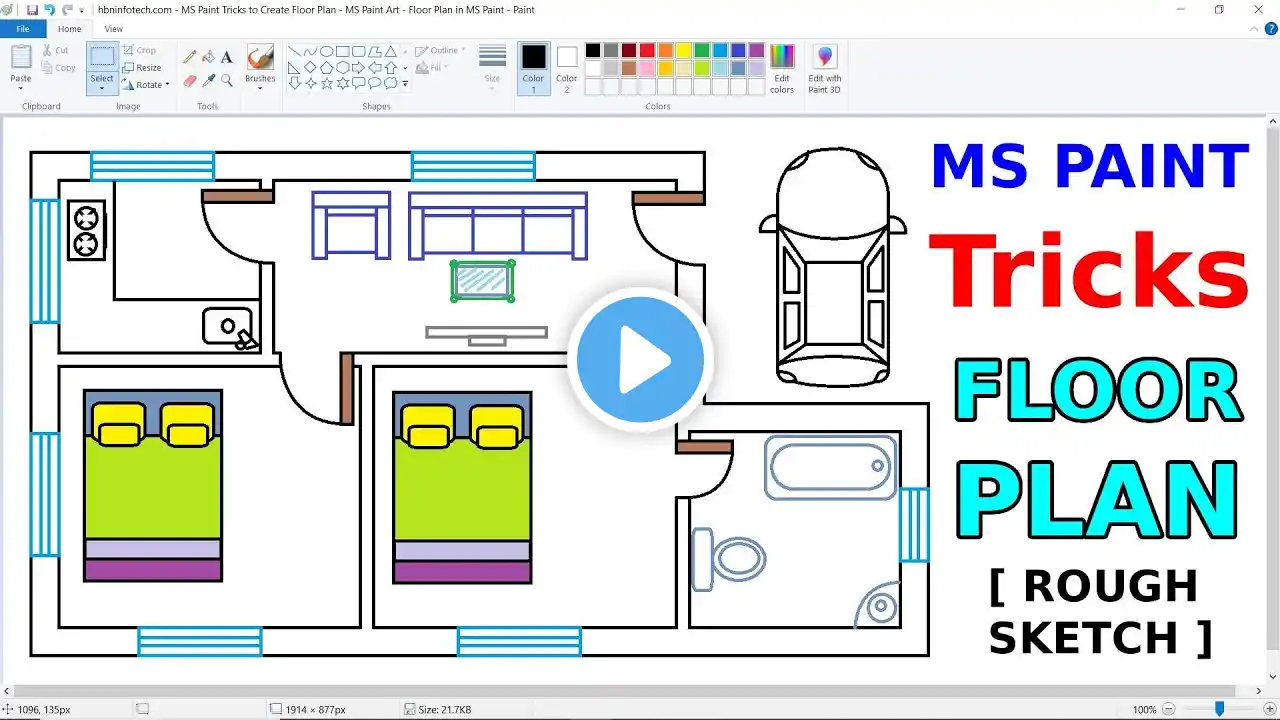Click the zoom out minus button

pyautogui.click(x=1169, y=709)
